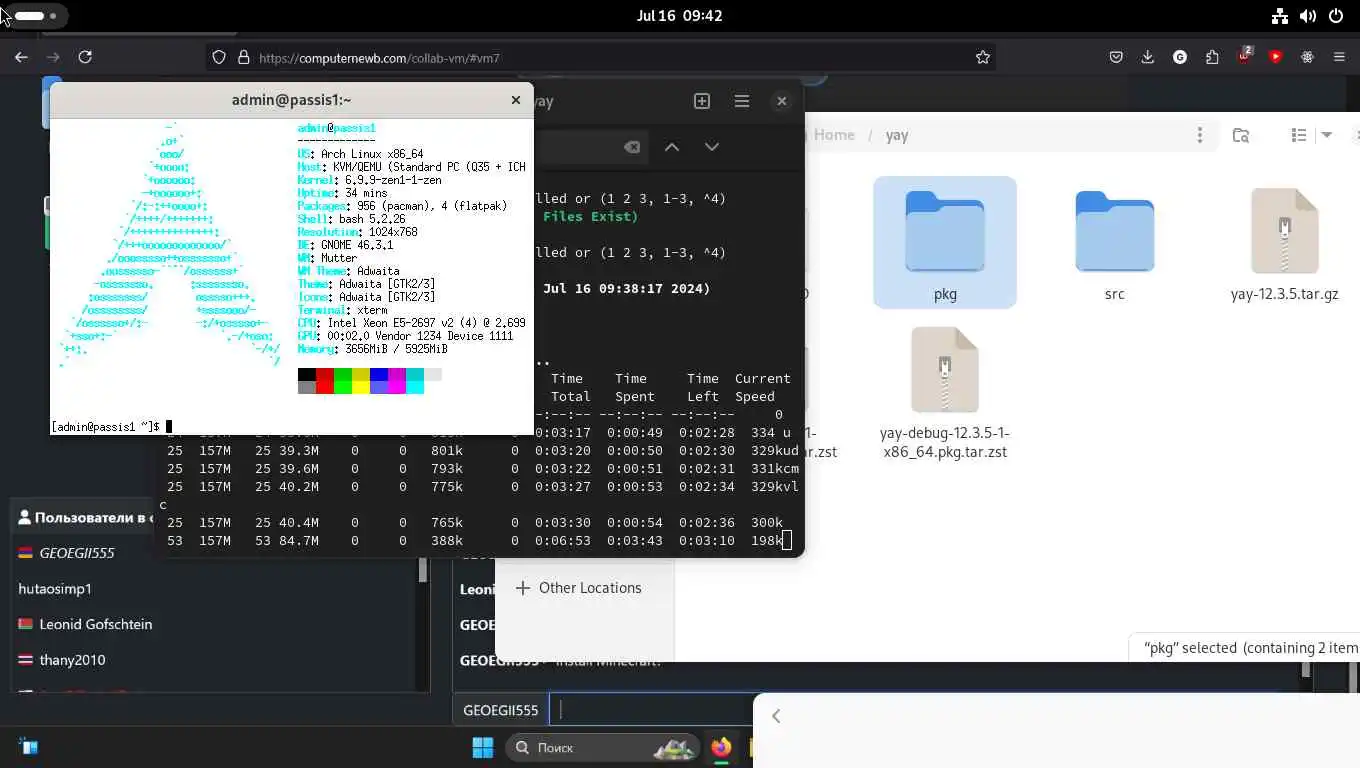Open Firefox hamburger application menu
1360x768 pixels.
pyautogui.click(x=1339, y=57)
